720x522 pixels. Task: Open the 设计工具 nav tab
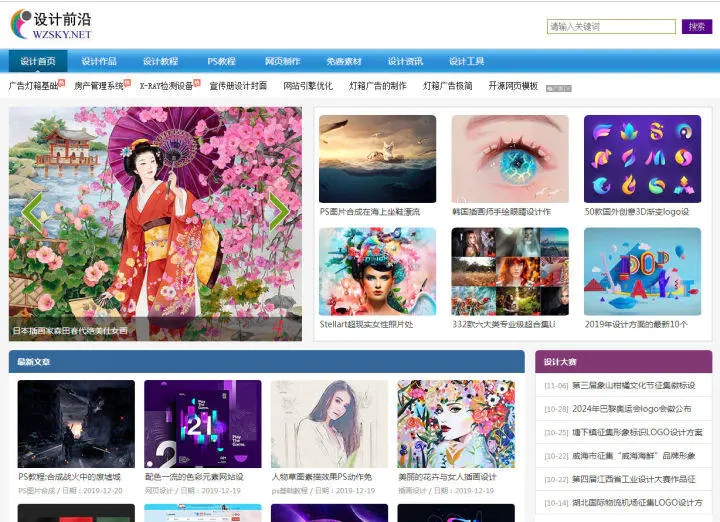[467, 61]
